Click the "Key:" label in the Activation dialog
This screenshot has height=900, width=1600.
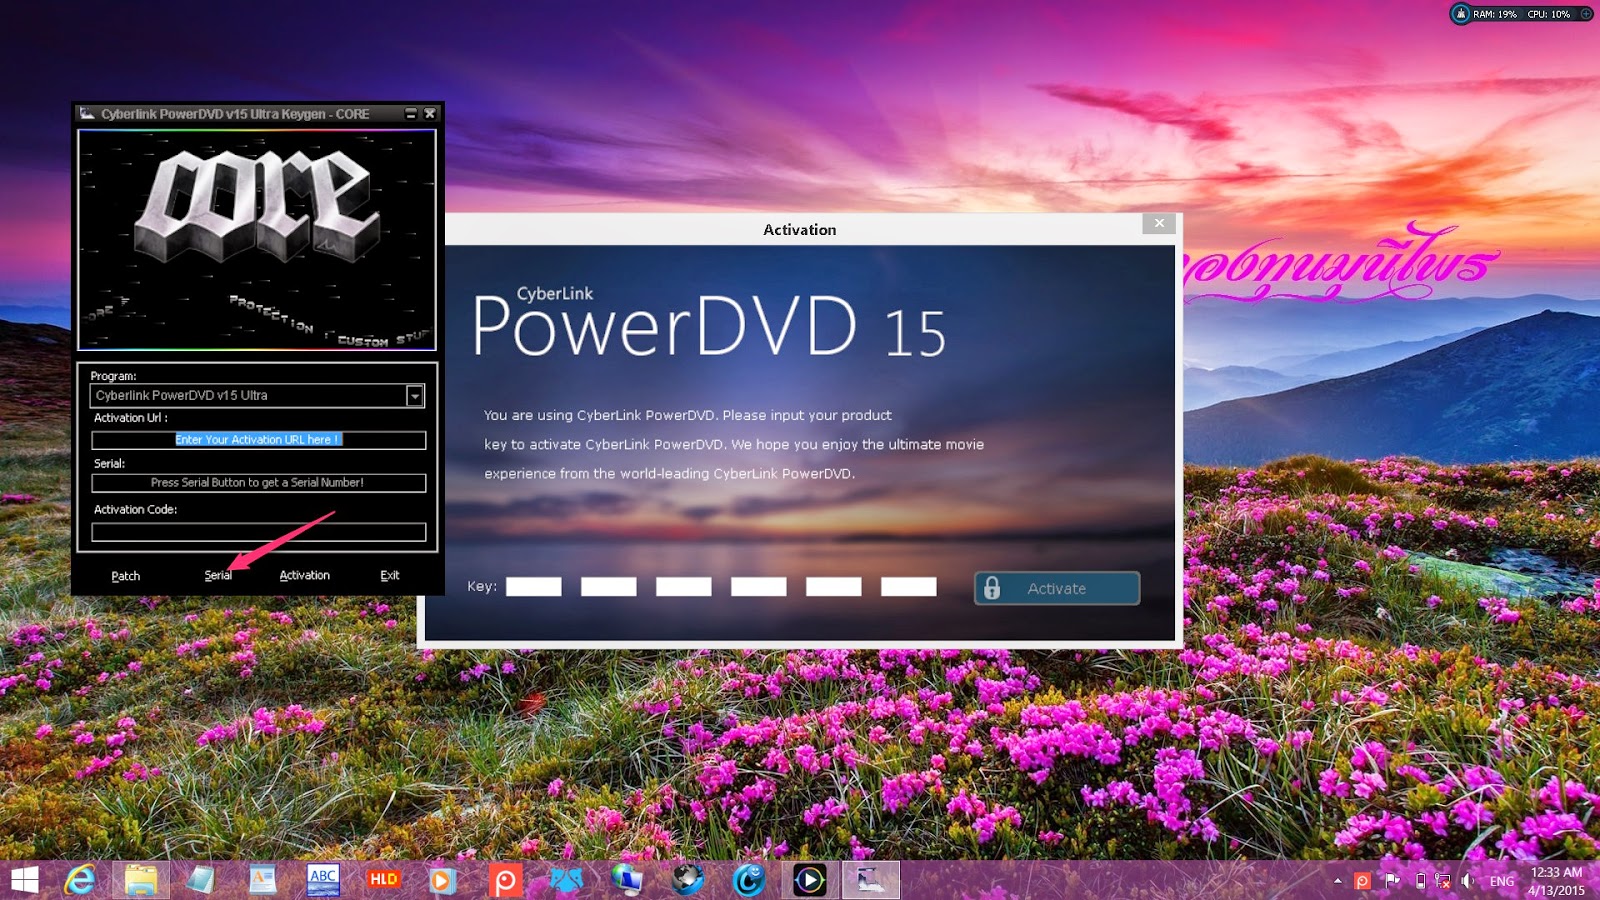482,587
